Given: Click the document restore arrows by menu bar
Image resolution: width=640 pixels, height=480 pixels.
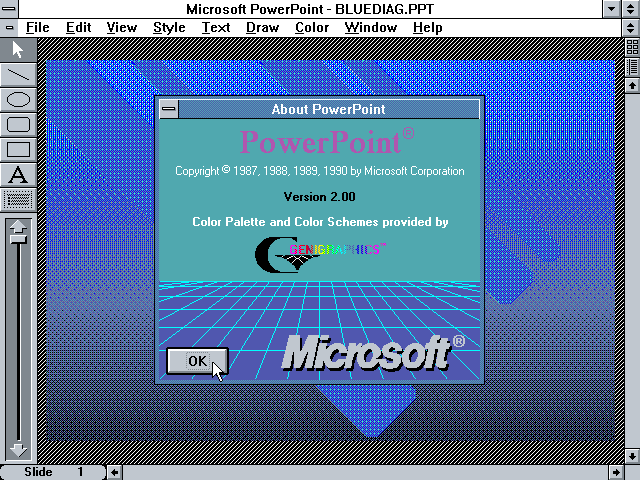Looking at the screenshot, I should [631, 28].
